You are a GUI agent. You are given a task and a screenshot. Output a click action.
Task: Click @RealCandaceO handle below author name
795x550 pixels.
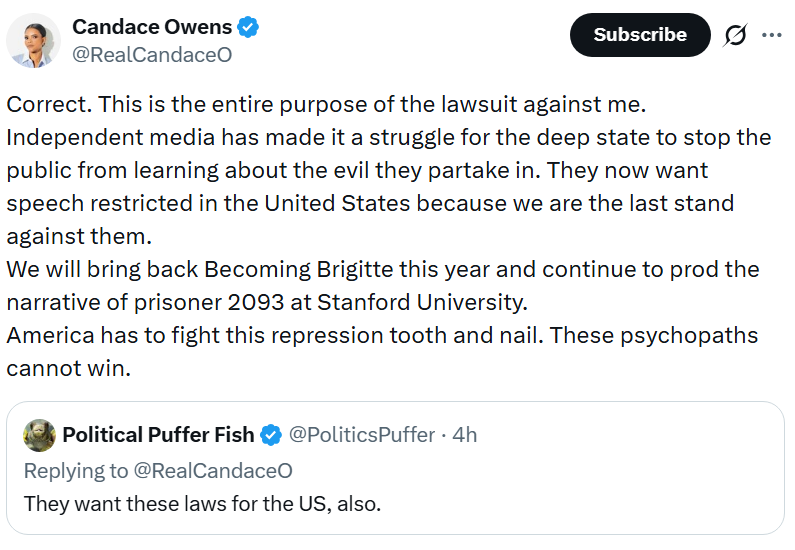click(152, 55)
